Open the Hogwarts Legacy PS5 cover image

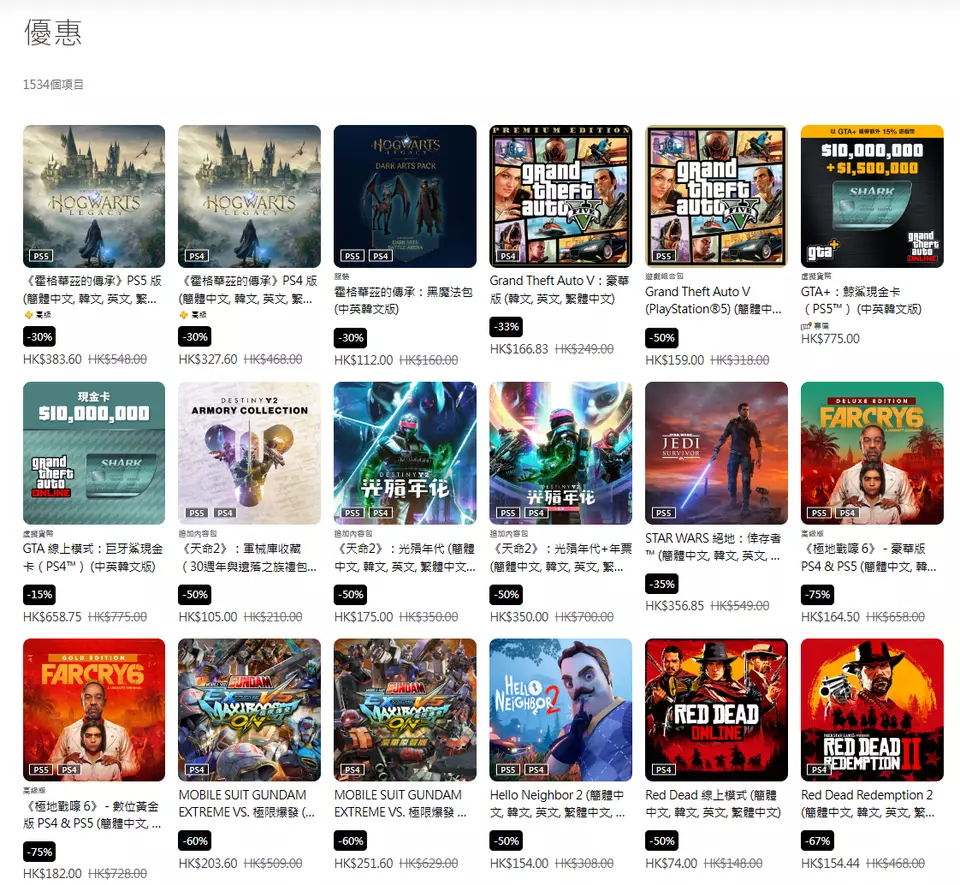click(x=94, y=196)
